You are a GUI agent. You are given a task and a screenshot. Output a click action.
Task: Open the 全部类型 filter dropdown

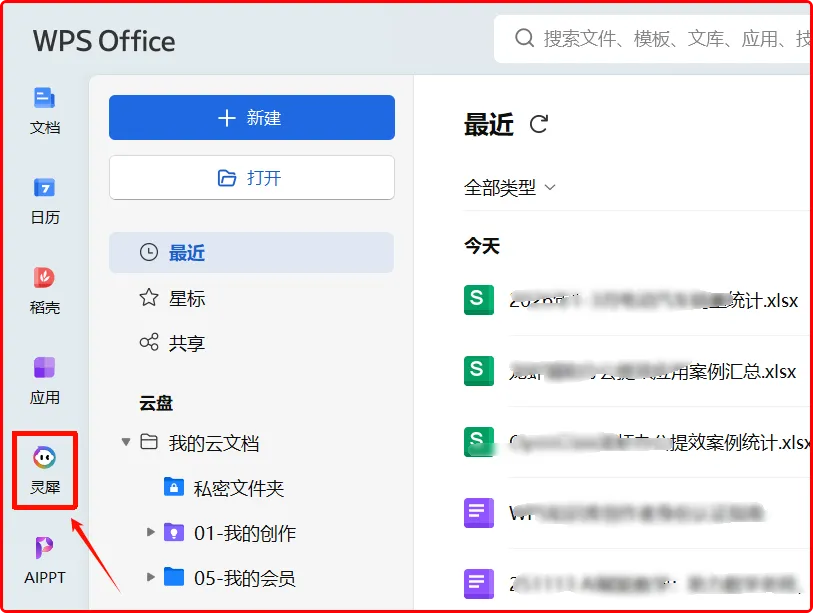pyautogui.click(x=510, y=188)
